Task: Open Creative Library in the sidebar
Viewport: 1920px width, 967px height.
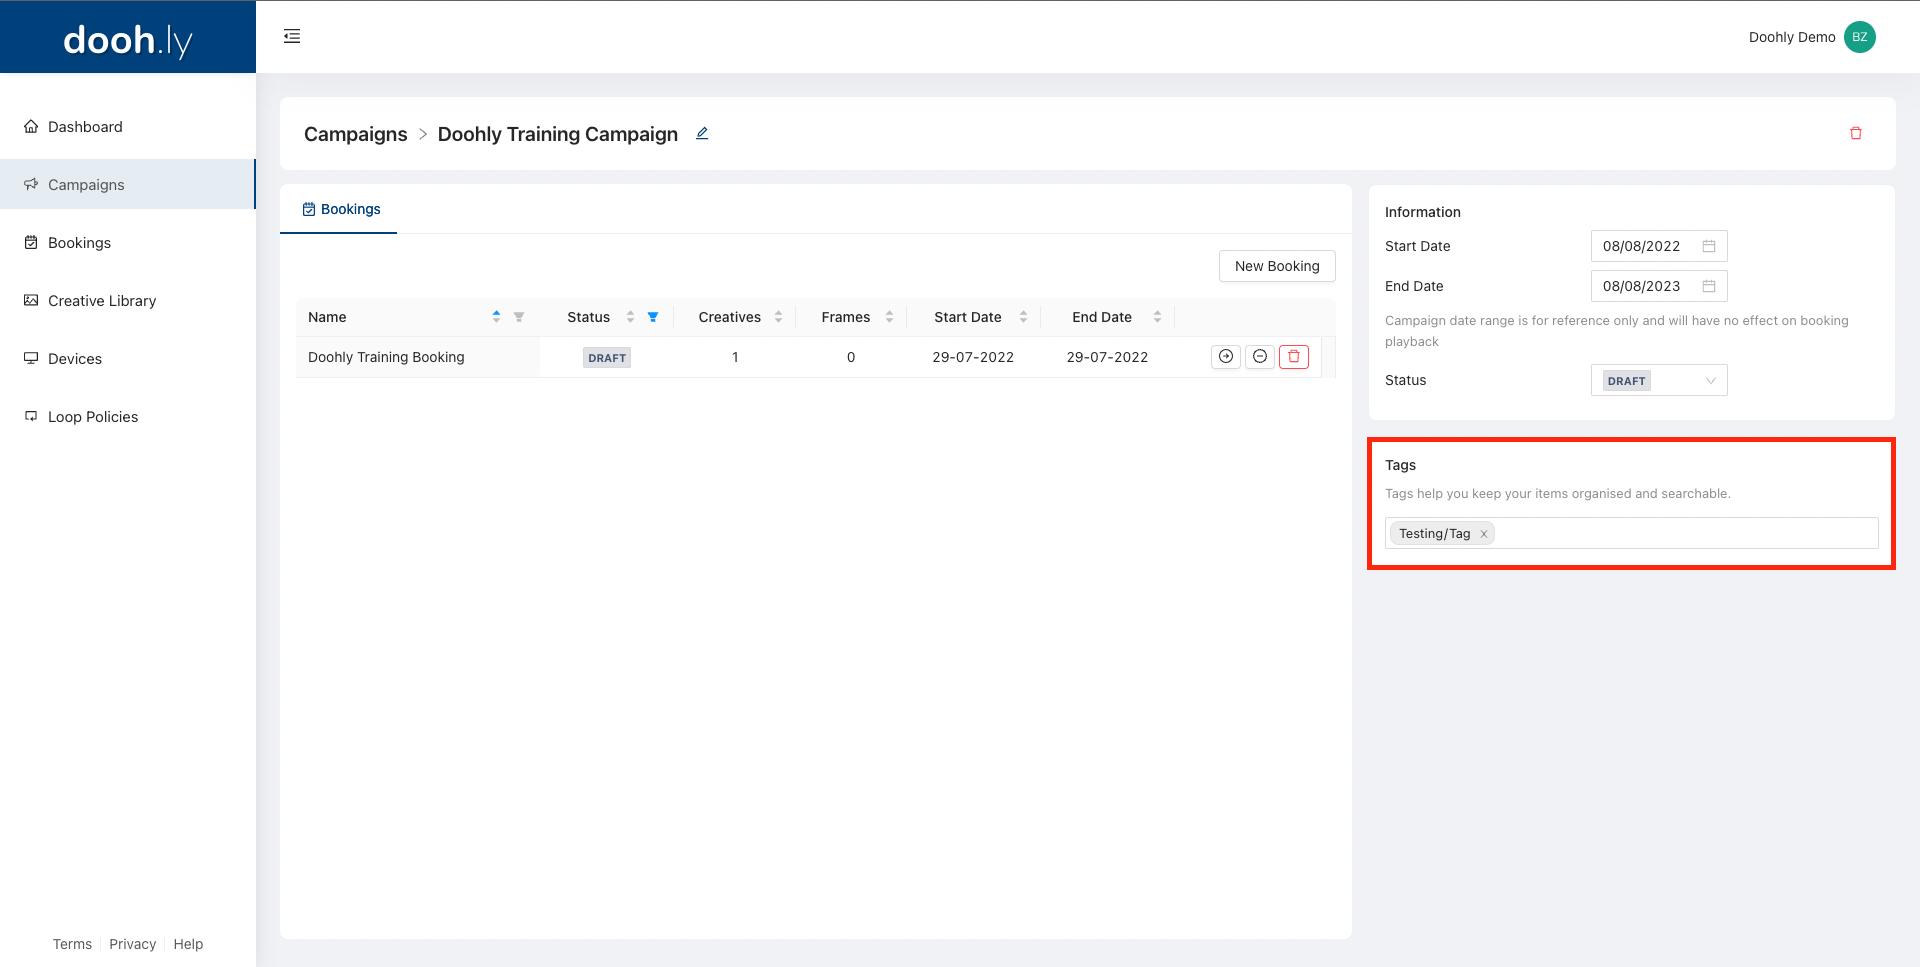Action: coord(128,301)
